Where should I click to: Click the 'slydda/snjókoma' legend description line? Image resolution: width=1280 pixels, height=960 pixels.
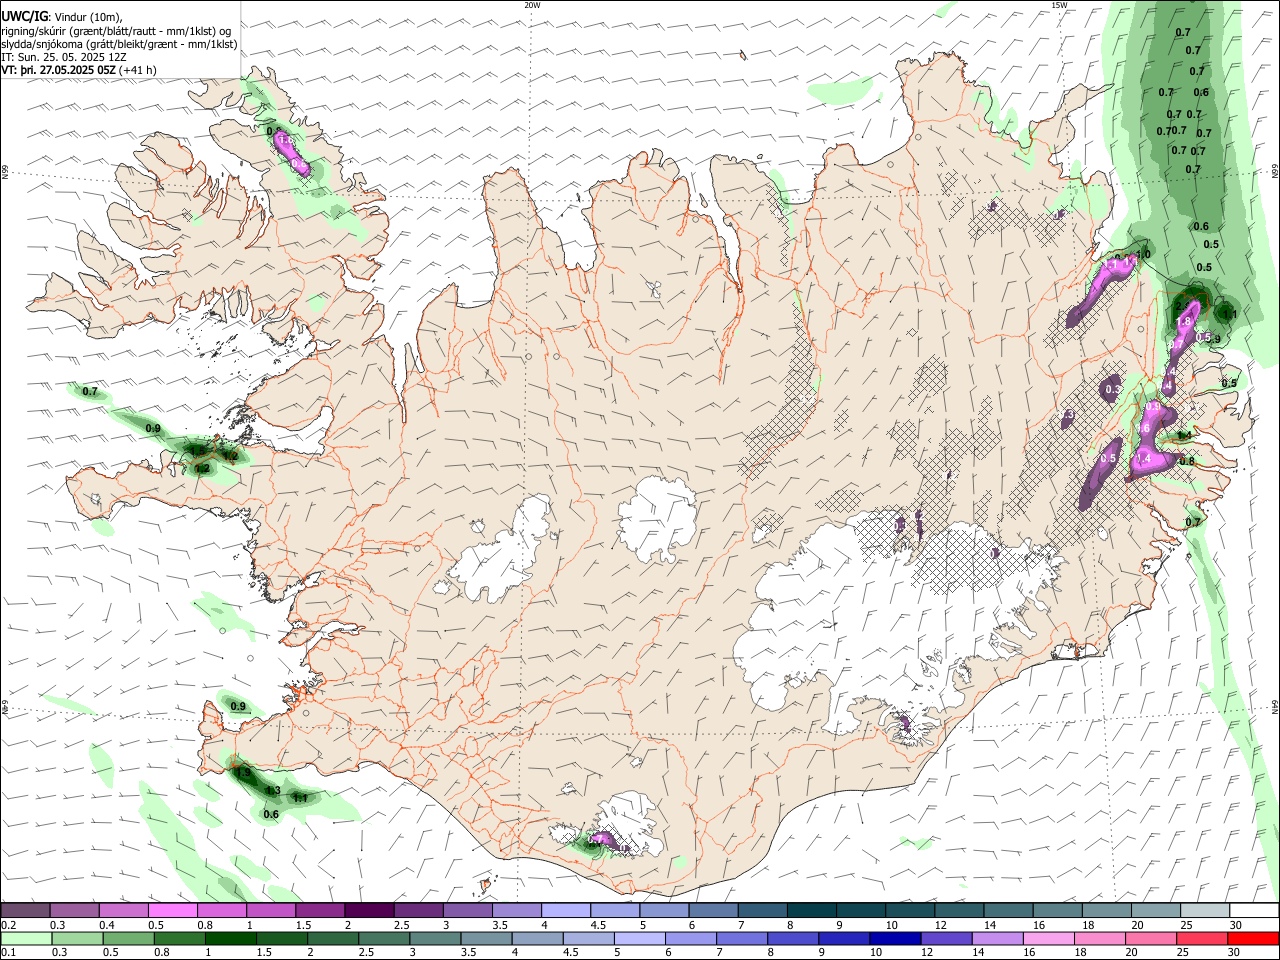point(119,44)
